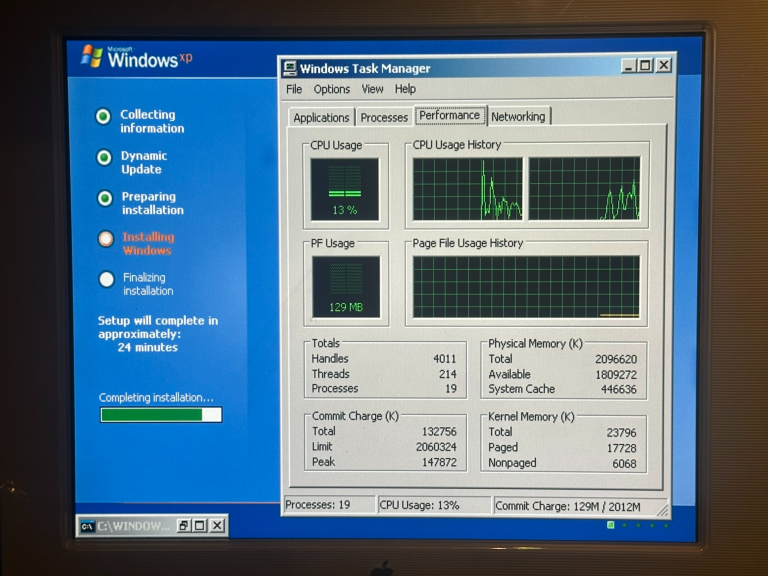Click the first CPU Usage History graph
This screenshot has width=768, height=576.
click(x=468, y=189)
